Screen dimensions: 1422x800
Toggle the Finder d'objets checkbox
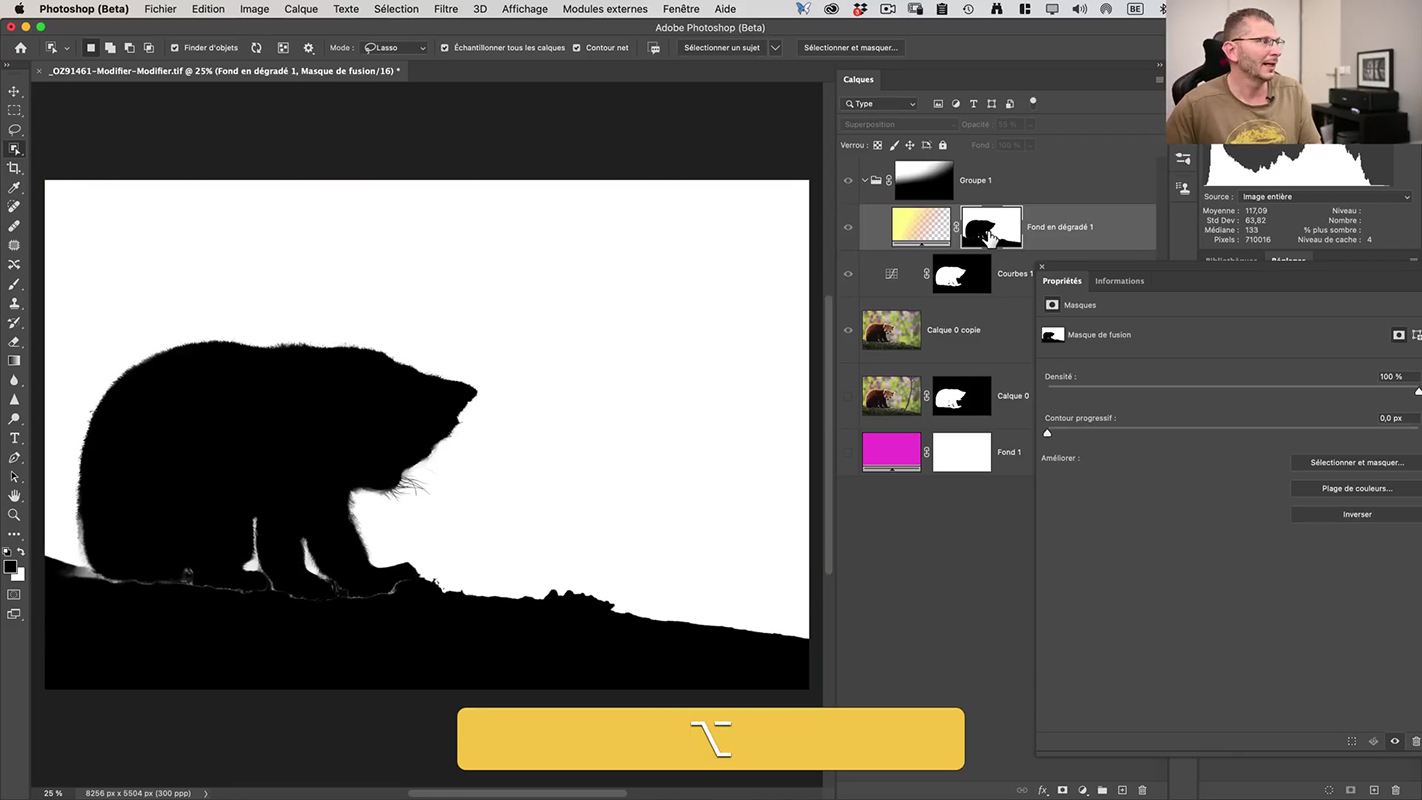coord(175,48)
